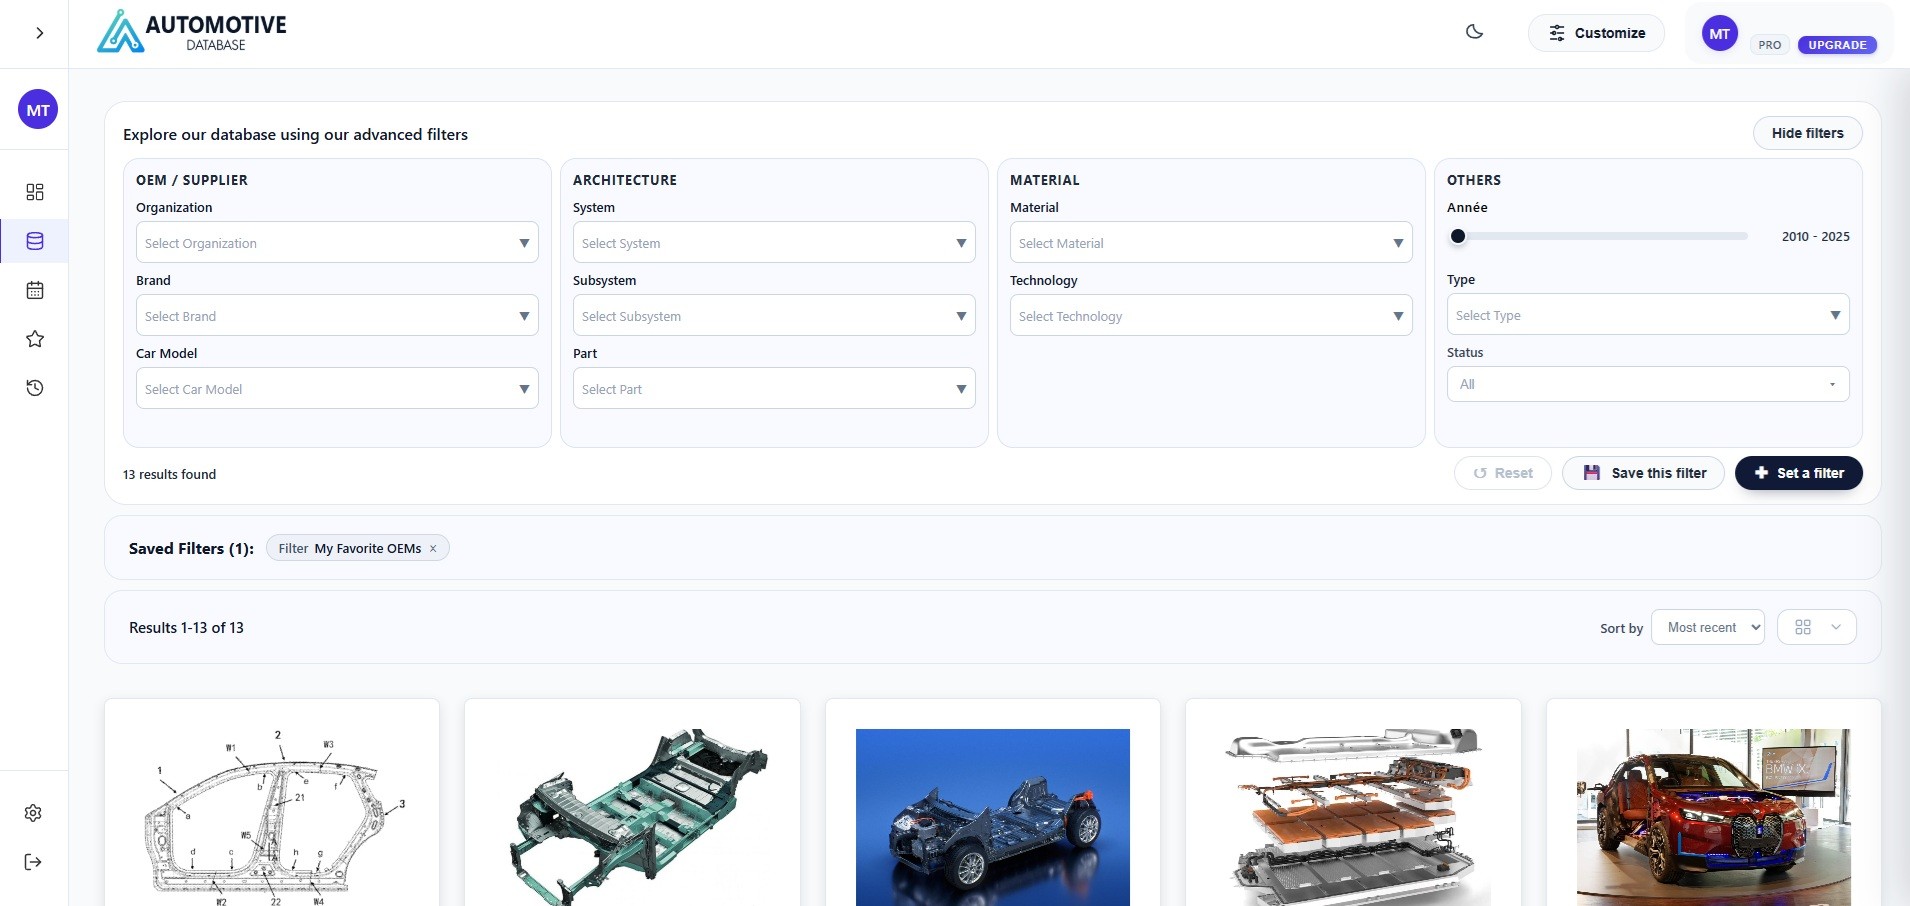Open the Select Car Model dropdown
This screenshot has width=1910, height=906.
click(x=337, y=388)
